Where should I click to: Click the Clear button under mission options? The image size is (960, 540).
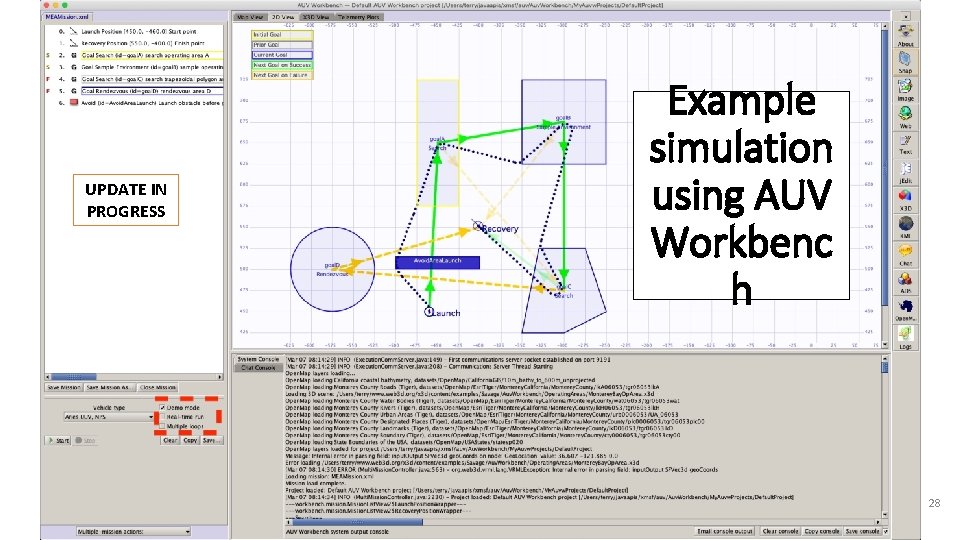point(170,440)
